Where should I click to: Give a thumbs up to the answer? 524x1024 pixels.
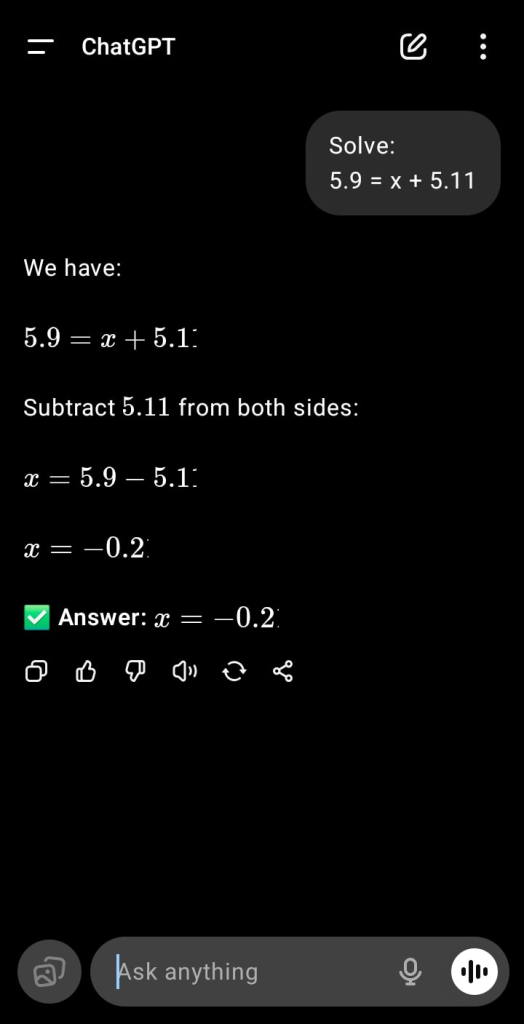(x=86, y=671)
